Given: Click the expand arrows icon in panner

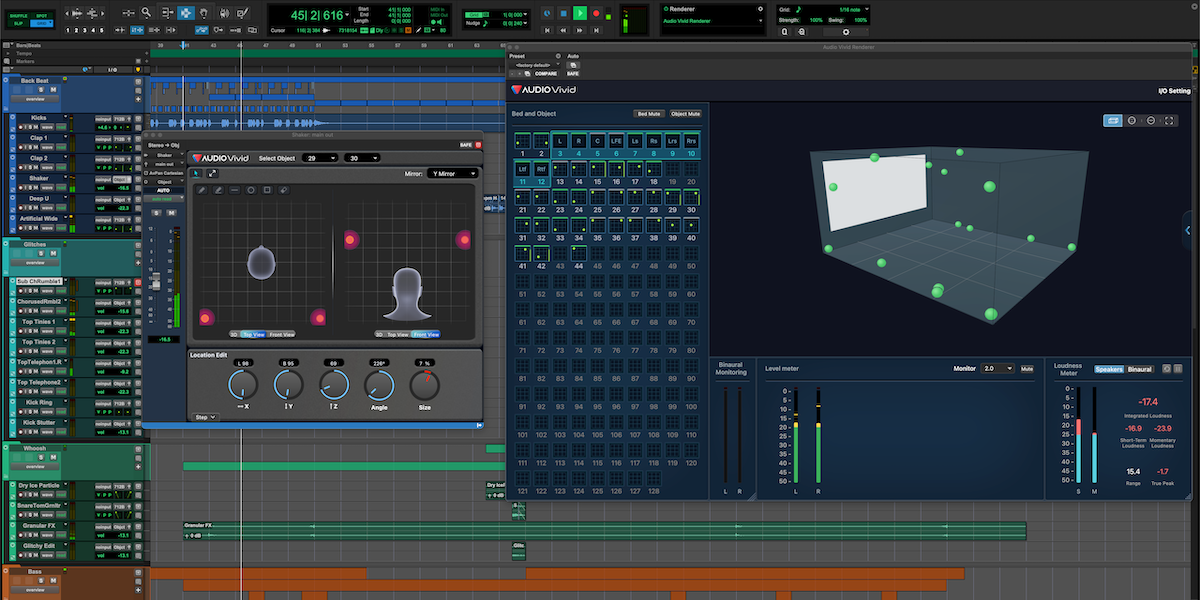Looking at the screenshot, I should pyautogui.click(x=213, y=173).
